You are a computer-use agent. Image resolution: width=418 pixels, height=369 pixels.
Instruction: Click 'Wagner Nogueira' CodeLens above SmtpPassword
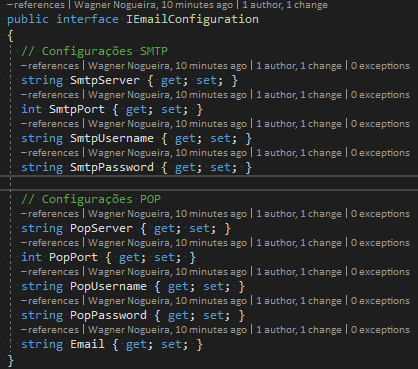tap(167, 153)
